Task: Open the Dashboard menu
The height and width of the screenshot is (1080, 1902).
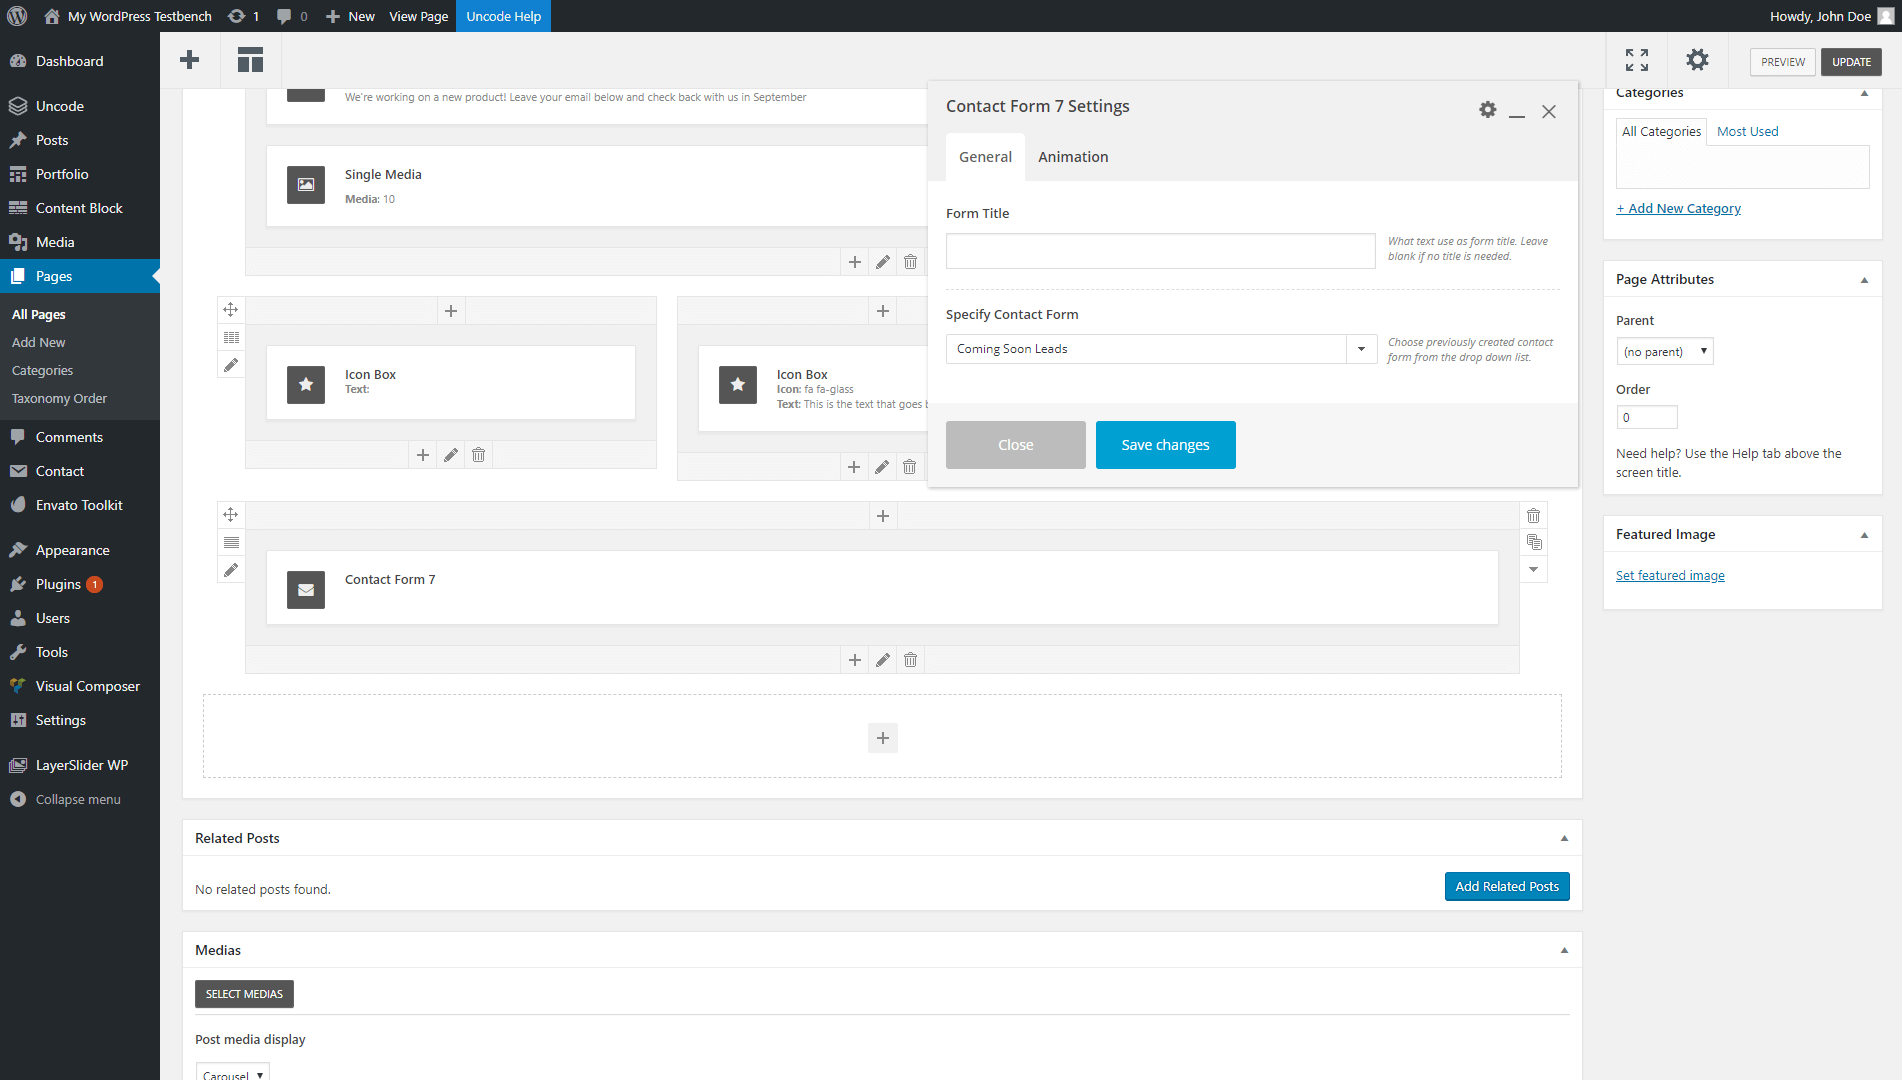Action: pyautogui.click(x=80, y=61)
